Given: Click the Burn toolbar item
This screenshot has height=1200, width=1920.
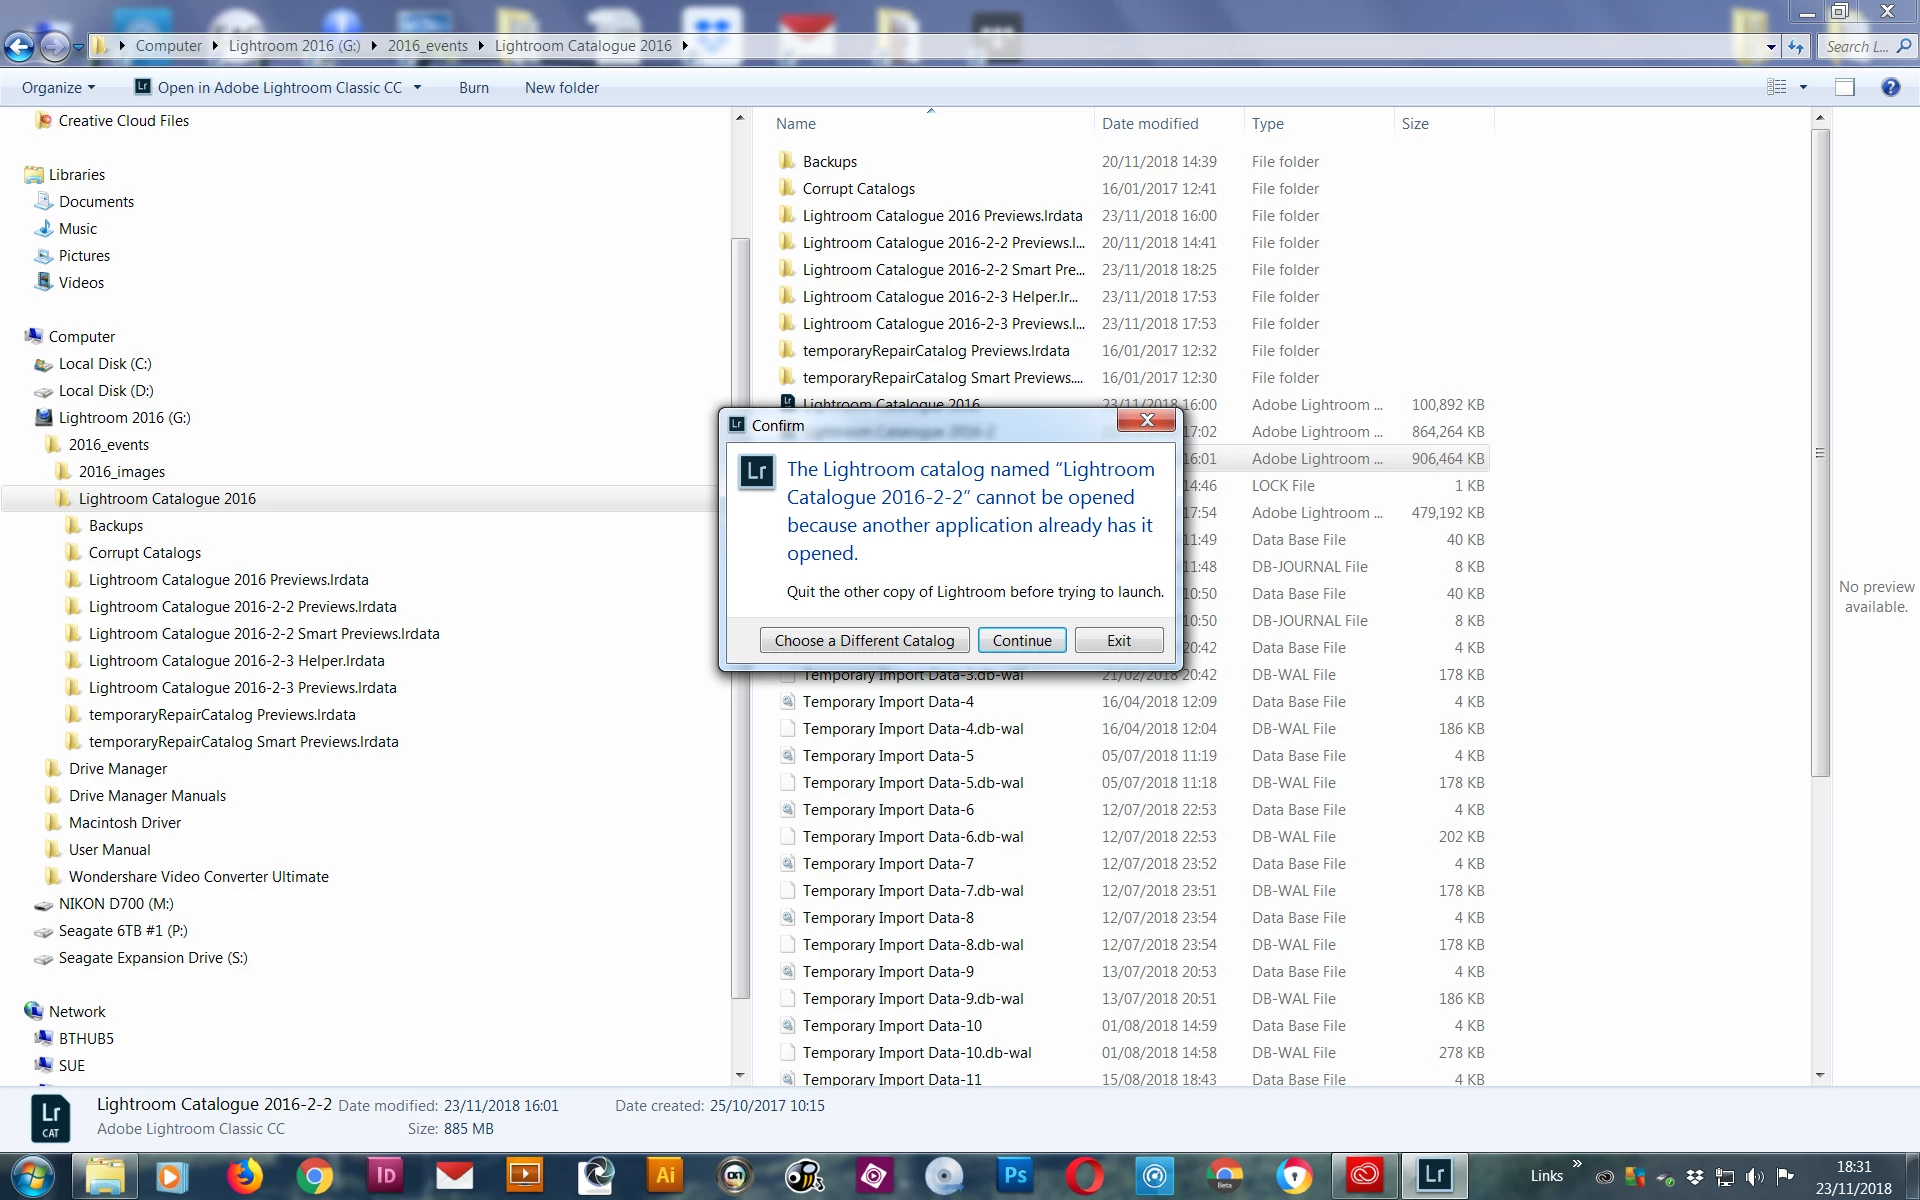Looking at the screenshot, I should pos(473,88).
